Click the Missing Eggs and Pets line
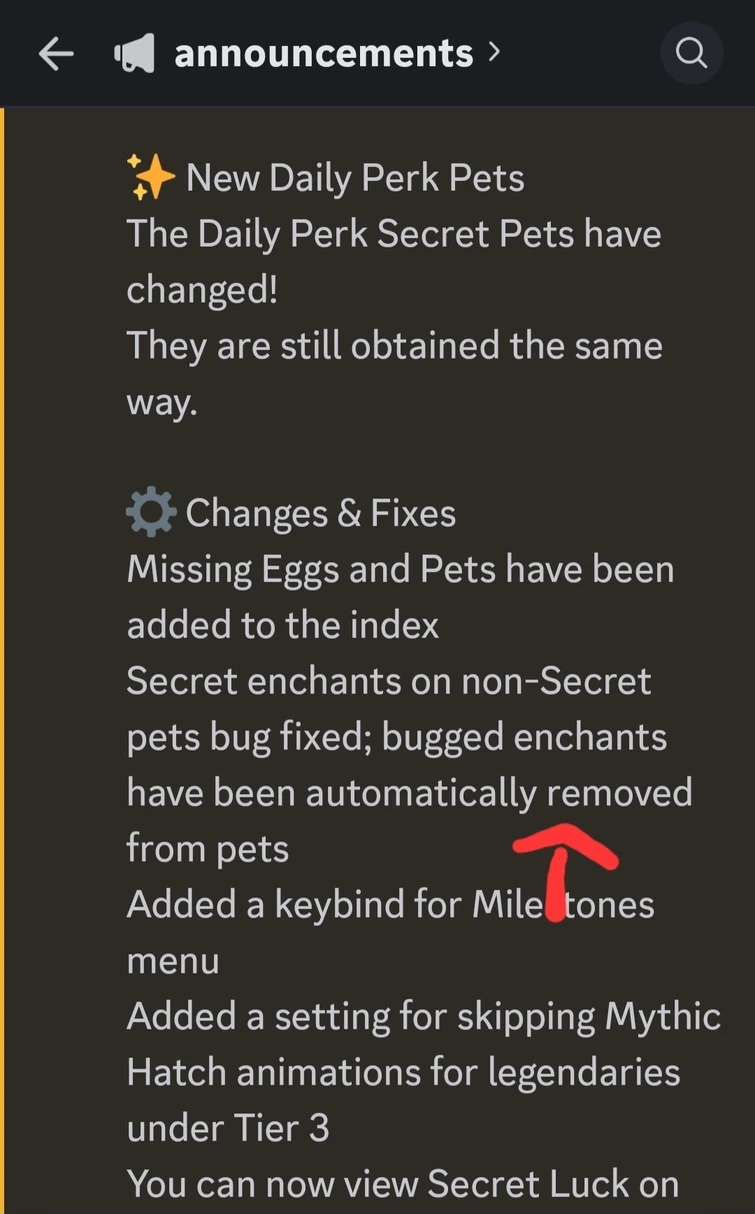This screenshot has height=1214, width=755. click(x=400, y=597)
